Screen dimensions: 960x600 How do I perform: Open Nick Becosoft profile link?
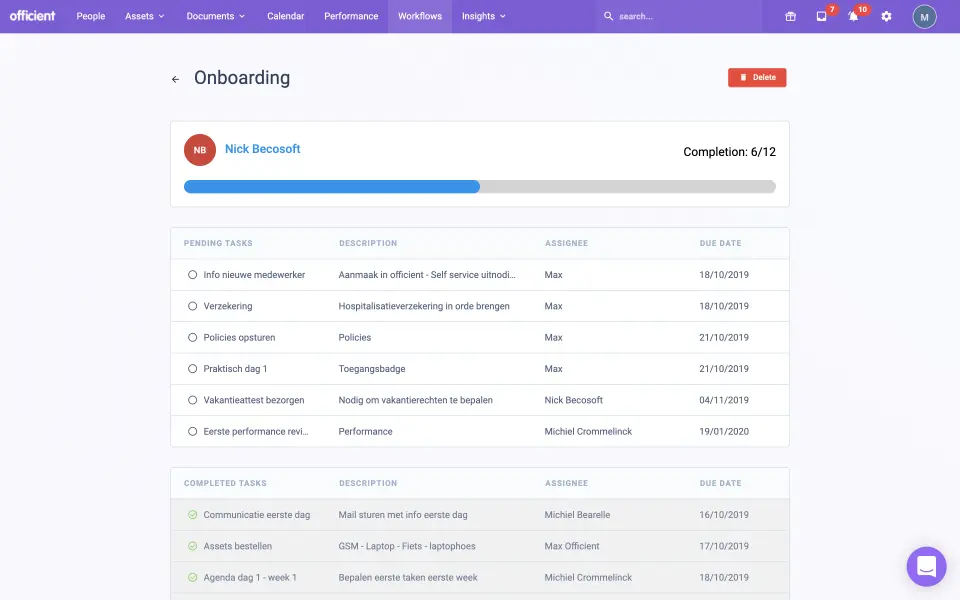[x=262, y=149]
